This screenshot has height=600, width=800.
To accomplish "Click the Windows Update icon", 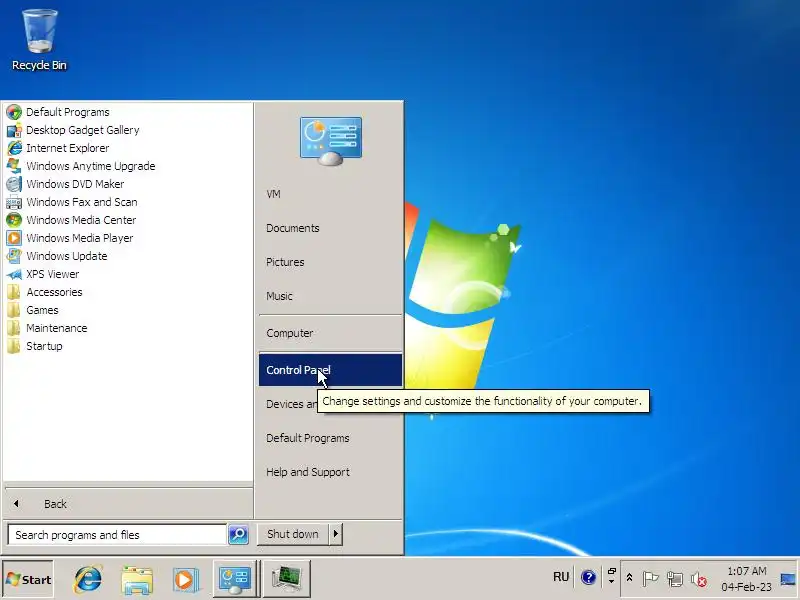I will (x=14, y=256).
